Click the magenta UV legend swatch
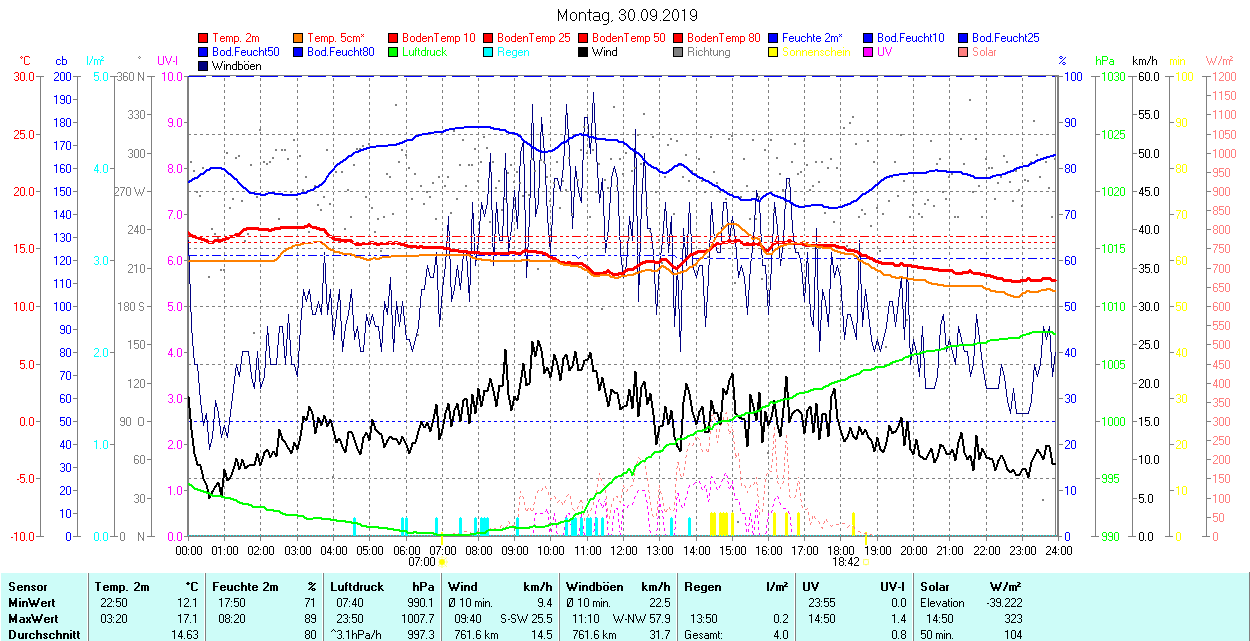The height and width of the screenshot is (641, 1250). [868, 52]
